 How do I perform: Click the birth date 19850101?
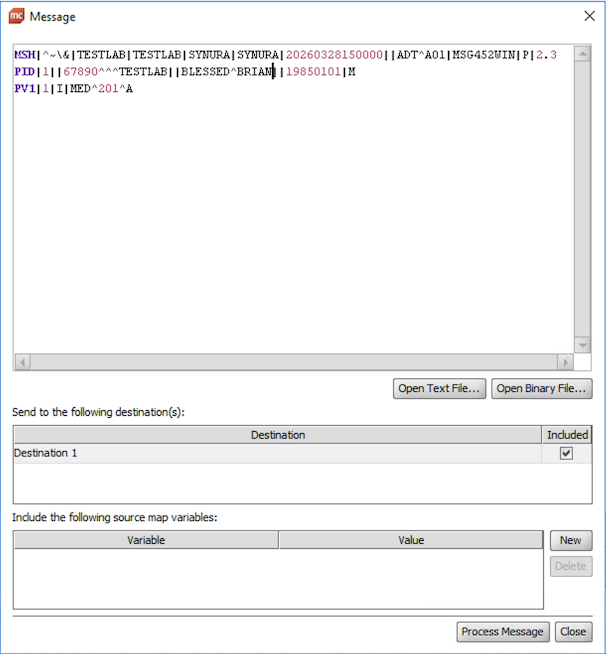click(x=313, y=72)
